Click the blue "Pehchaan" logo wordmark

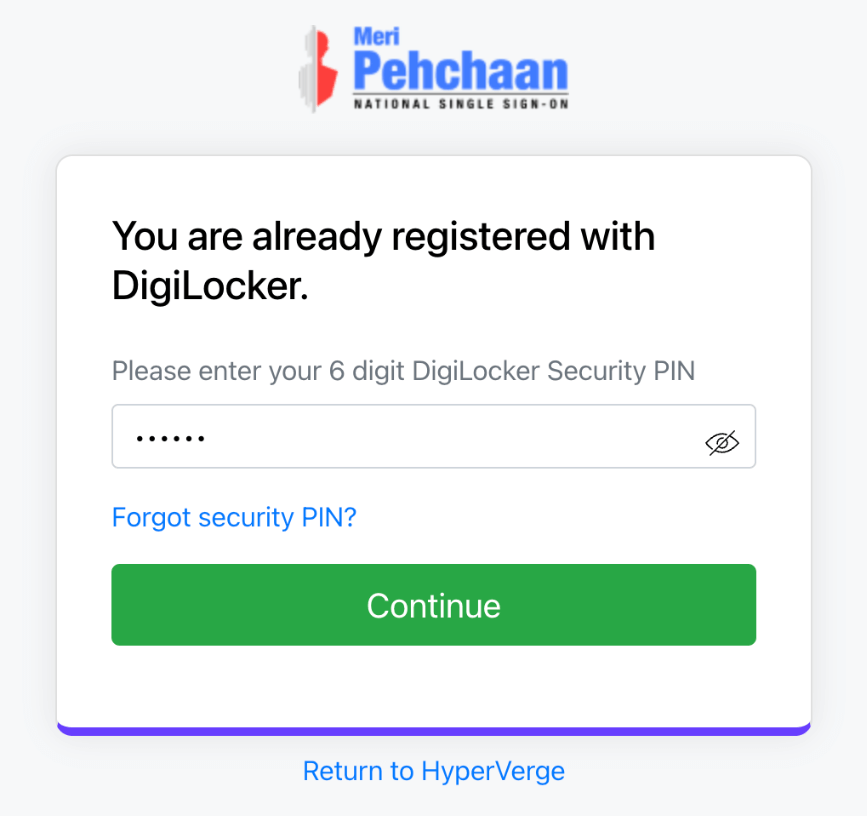(460, 72)
